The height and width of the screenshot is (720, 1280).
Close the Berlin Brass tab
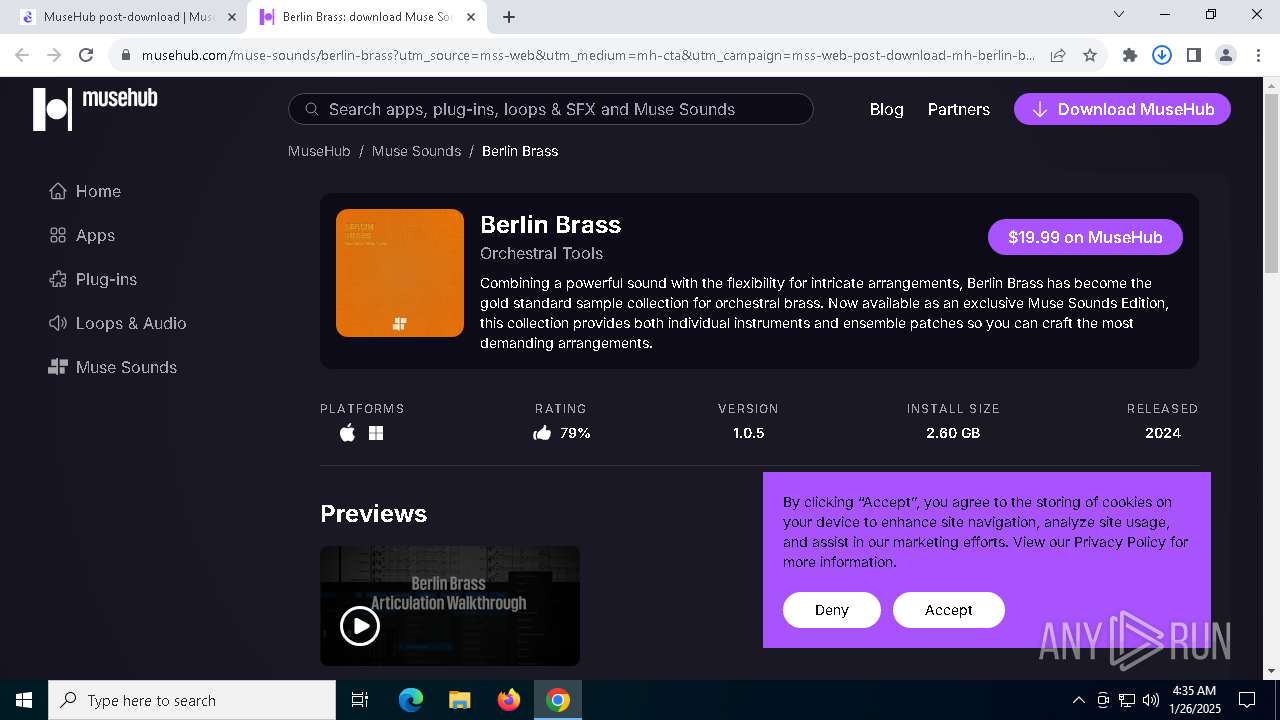(x=471, y=17)
